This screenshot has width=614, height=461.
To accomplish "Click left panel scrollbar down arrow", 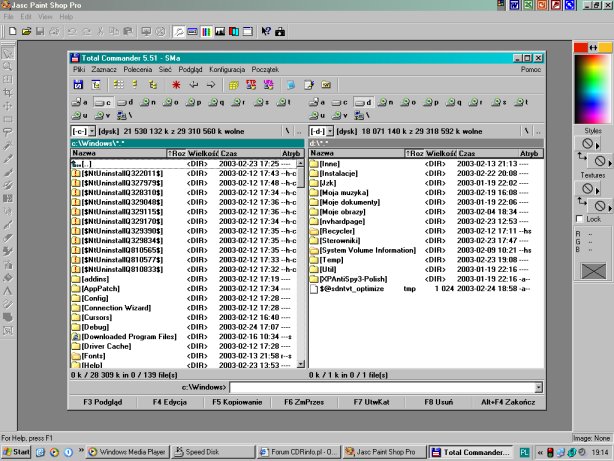I will tap(301, 364).
